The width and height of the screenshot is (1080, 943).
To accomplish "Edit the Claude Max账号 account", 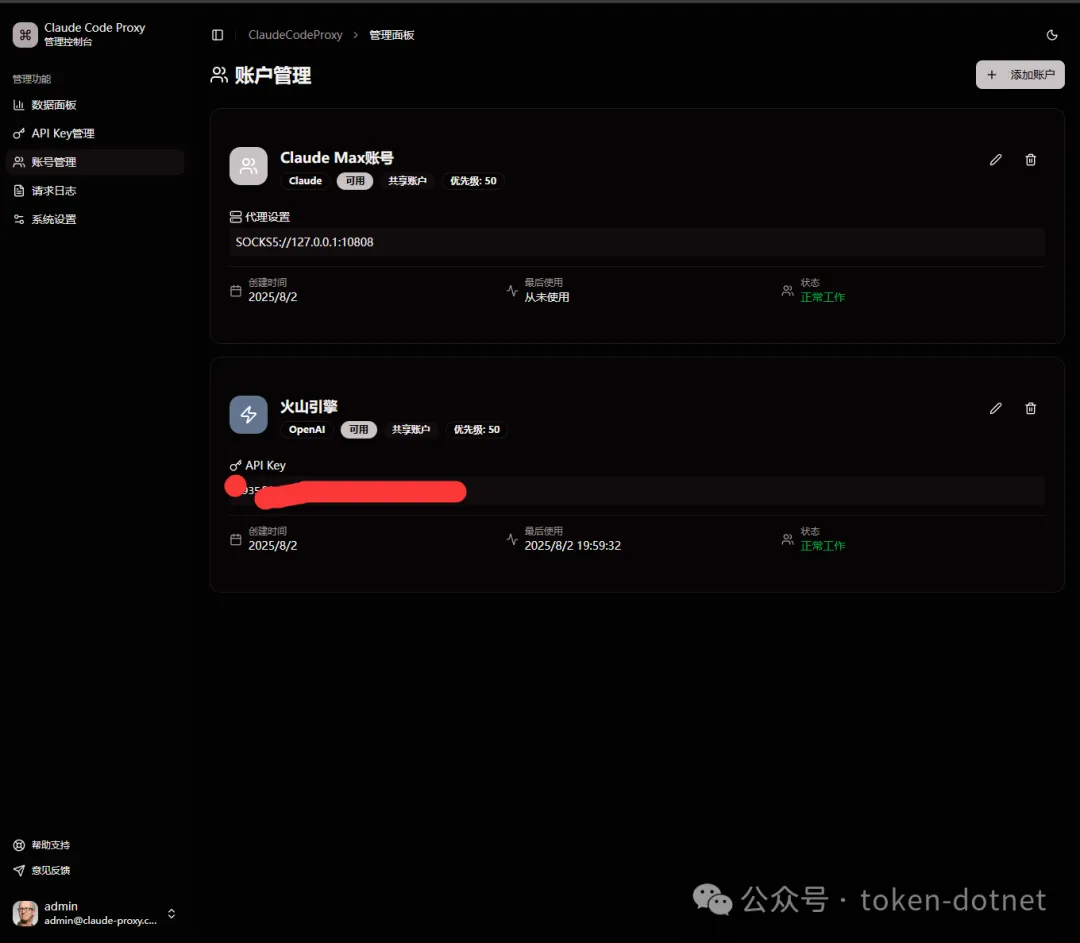I will pyautogui.click(x=995, y=160).
